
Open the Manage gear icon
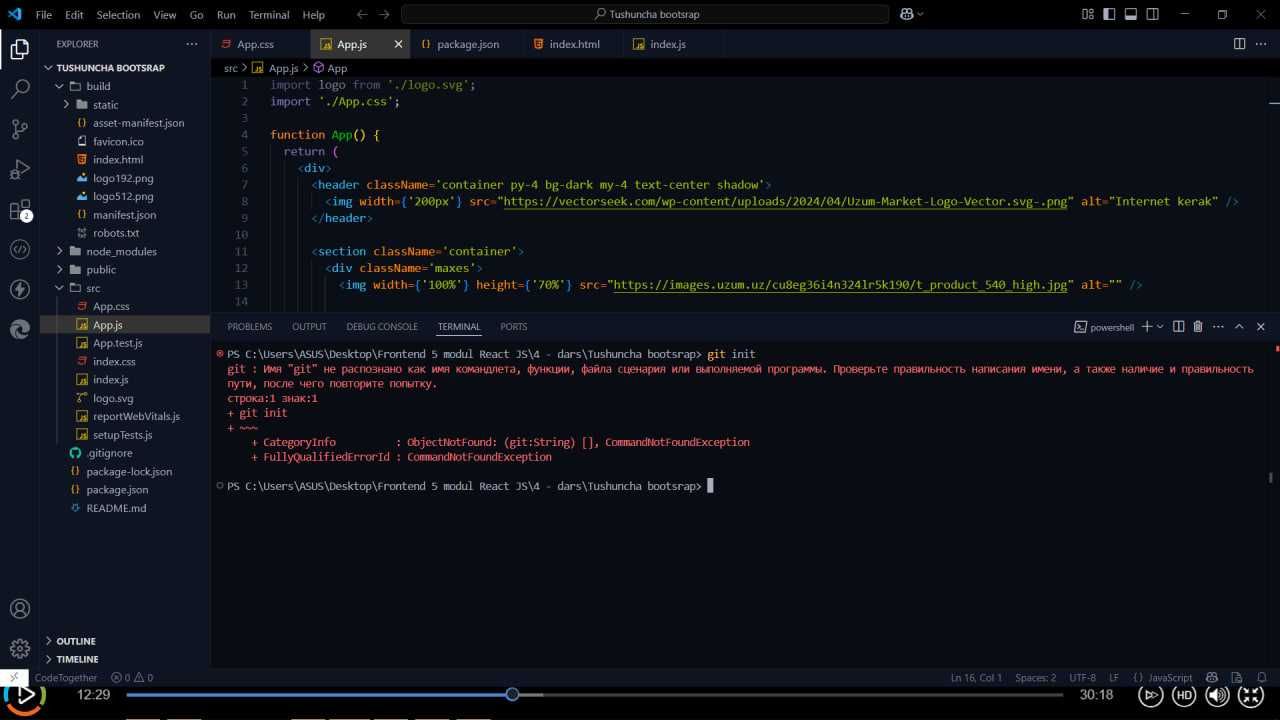coord(19,649)
